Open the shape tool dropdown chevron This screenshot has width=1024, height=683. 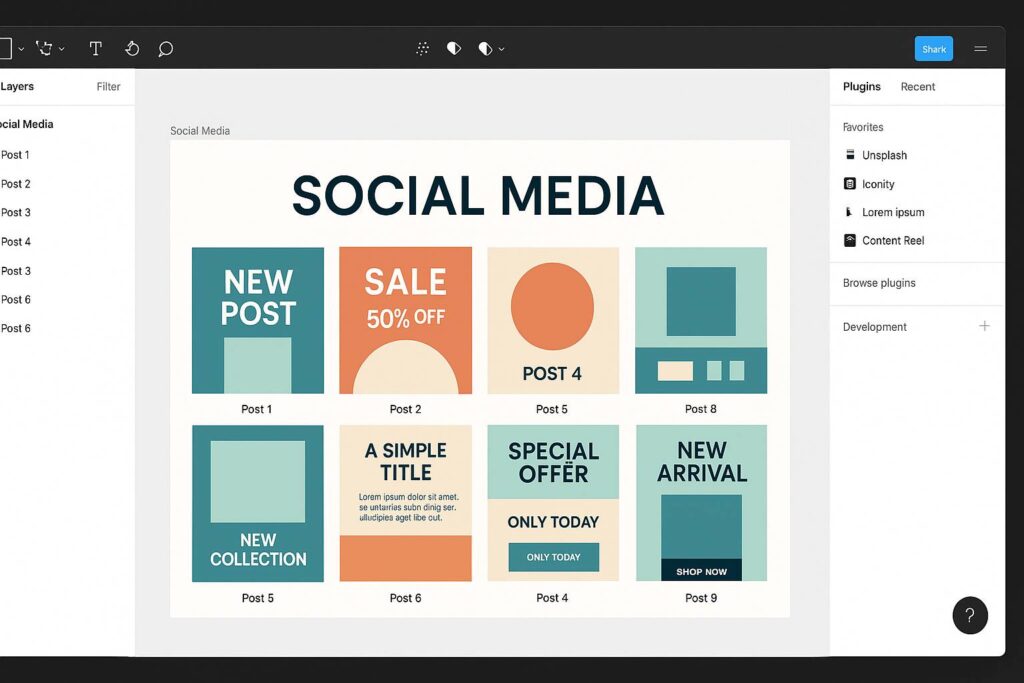tap(21, 49)
